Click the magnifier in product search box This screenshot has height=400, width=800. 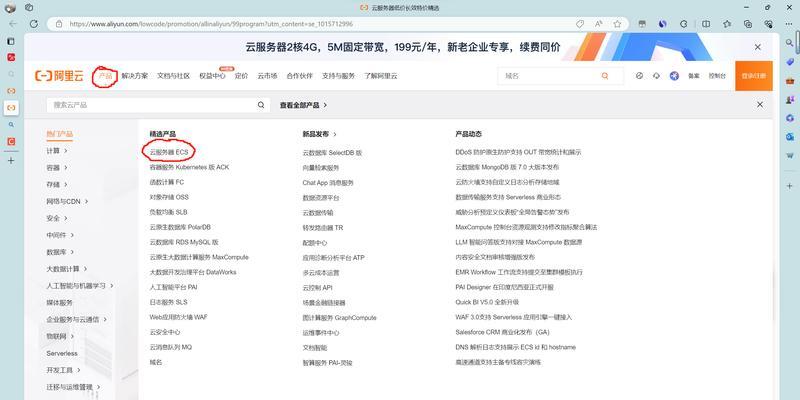261,105
